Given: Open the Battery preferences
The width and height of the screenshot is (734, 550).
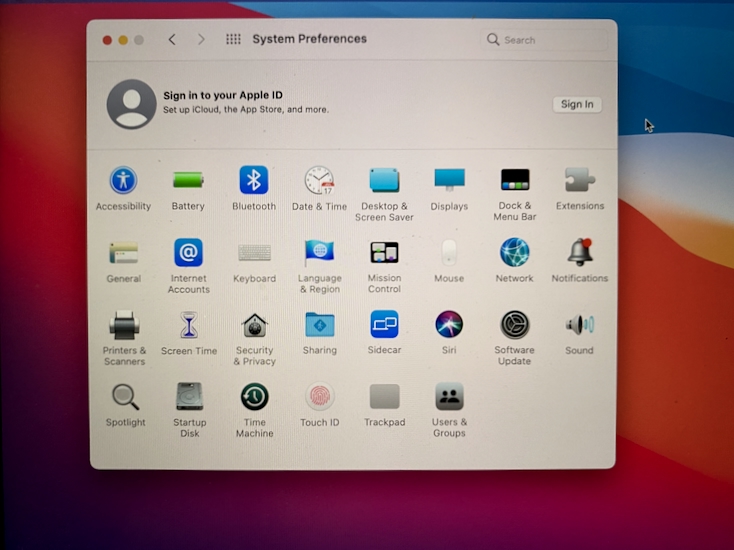Looking at the screenshot, I should click(x=188, y=180).
